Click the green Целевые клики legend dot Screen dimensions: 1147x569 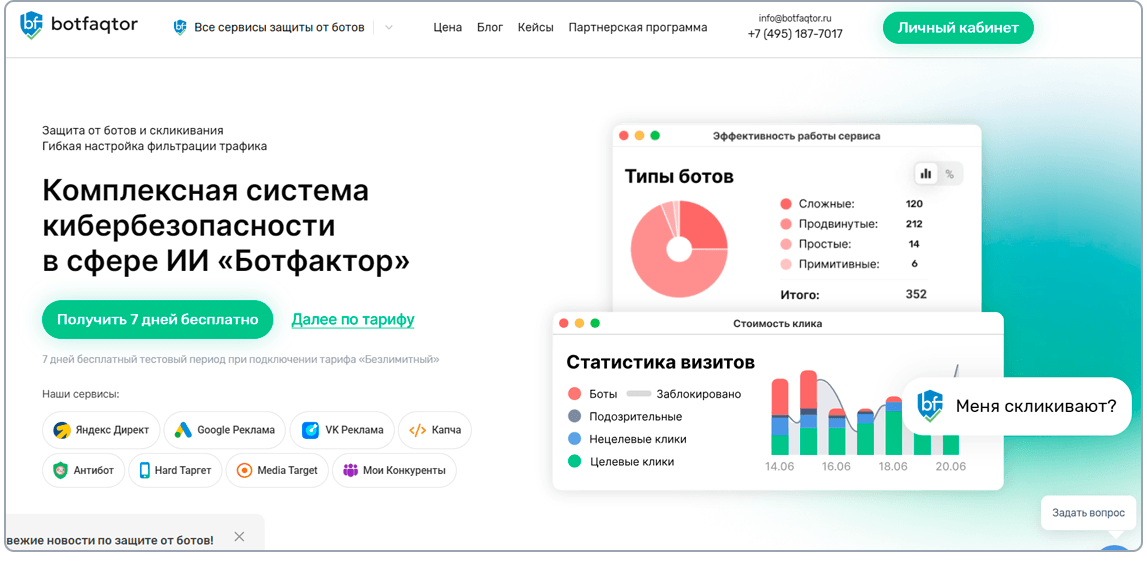click(x=574, y=461)
